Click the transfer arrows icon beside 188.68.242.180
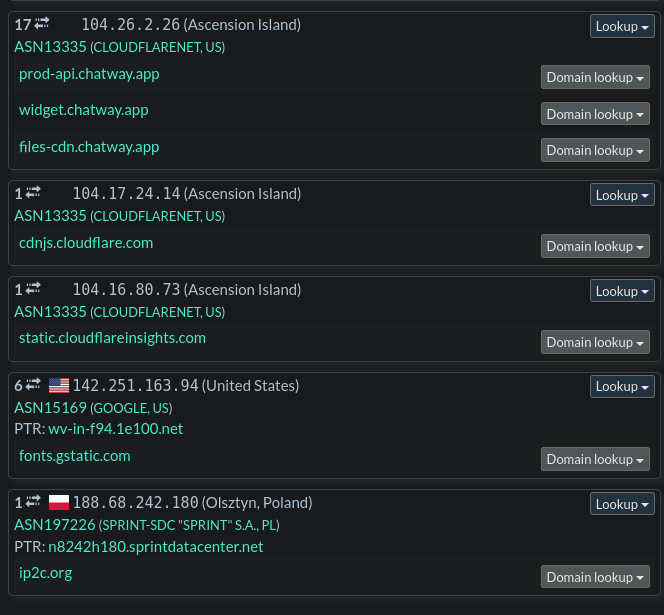664x615 pixels. pos(33,502)
